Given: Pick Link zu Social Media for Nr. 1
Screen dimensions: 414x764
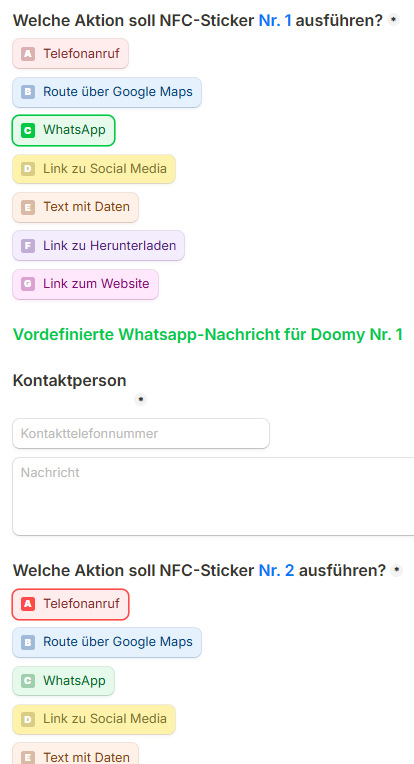Looking at the screenshot, I should pos(94,169).
